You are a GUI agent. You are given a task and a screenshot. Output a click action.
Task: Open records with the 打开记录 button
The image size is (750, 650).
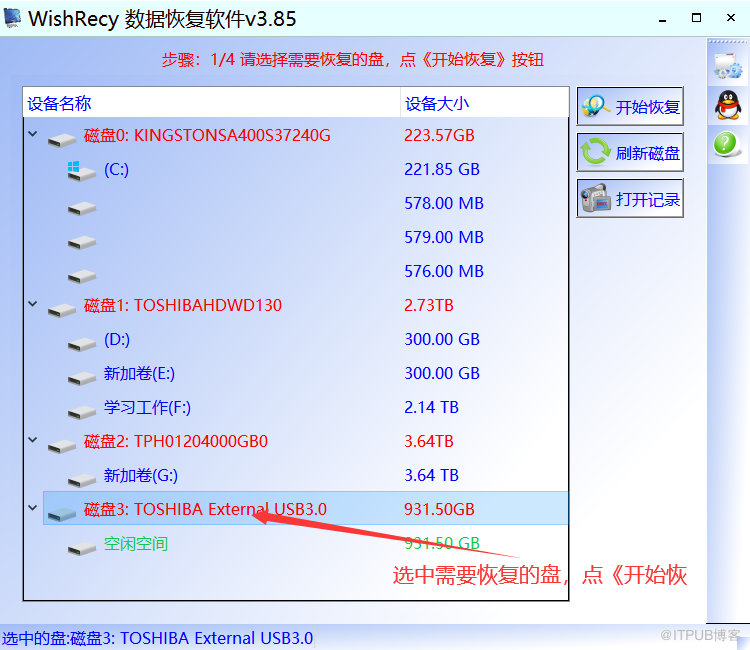[x=630, y=198]
